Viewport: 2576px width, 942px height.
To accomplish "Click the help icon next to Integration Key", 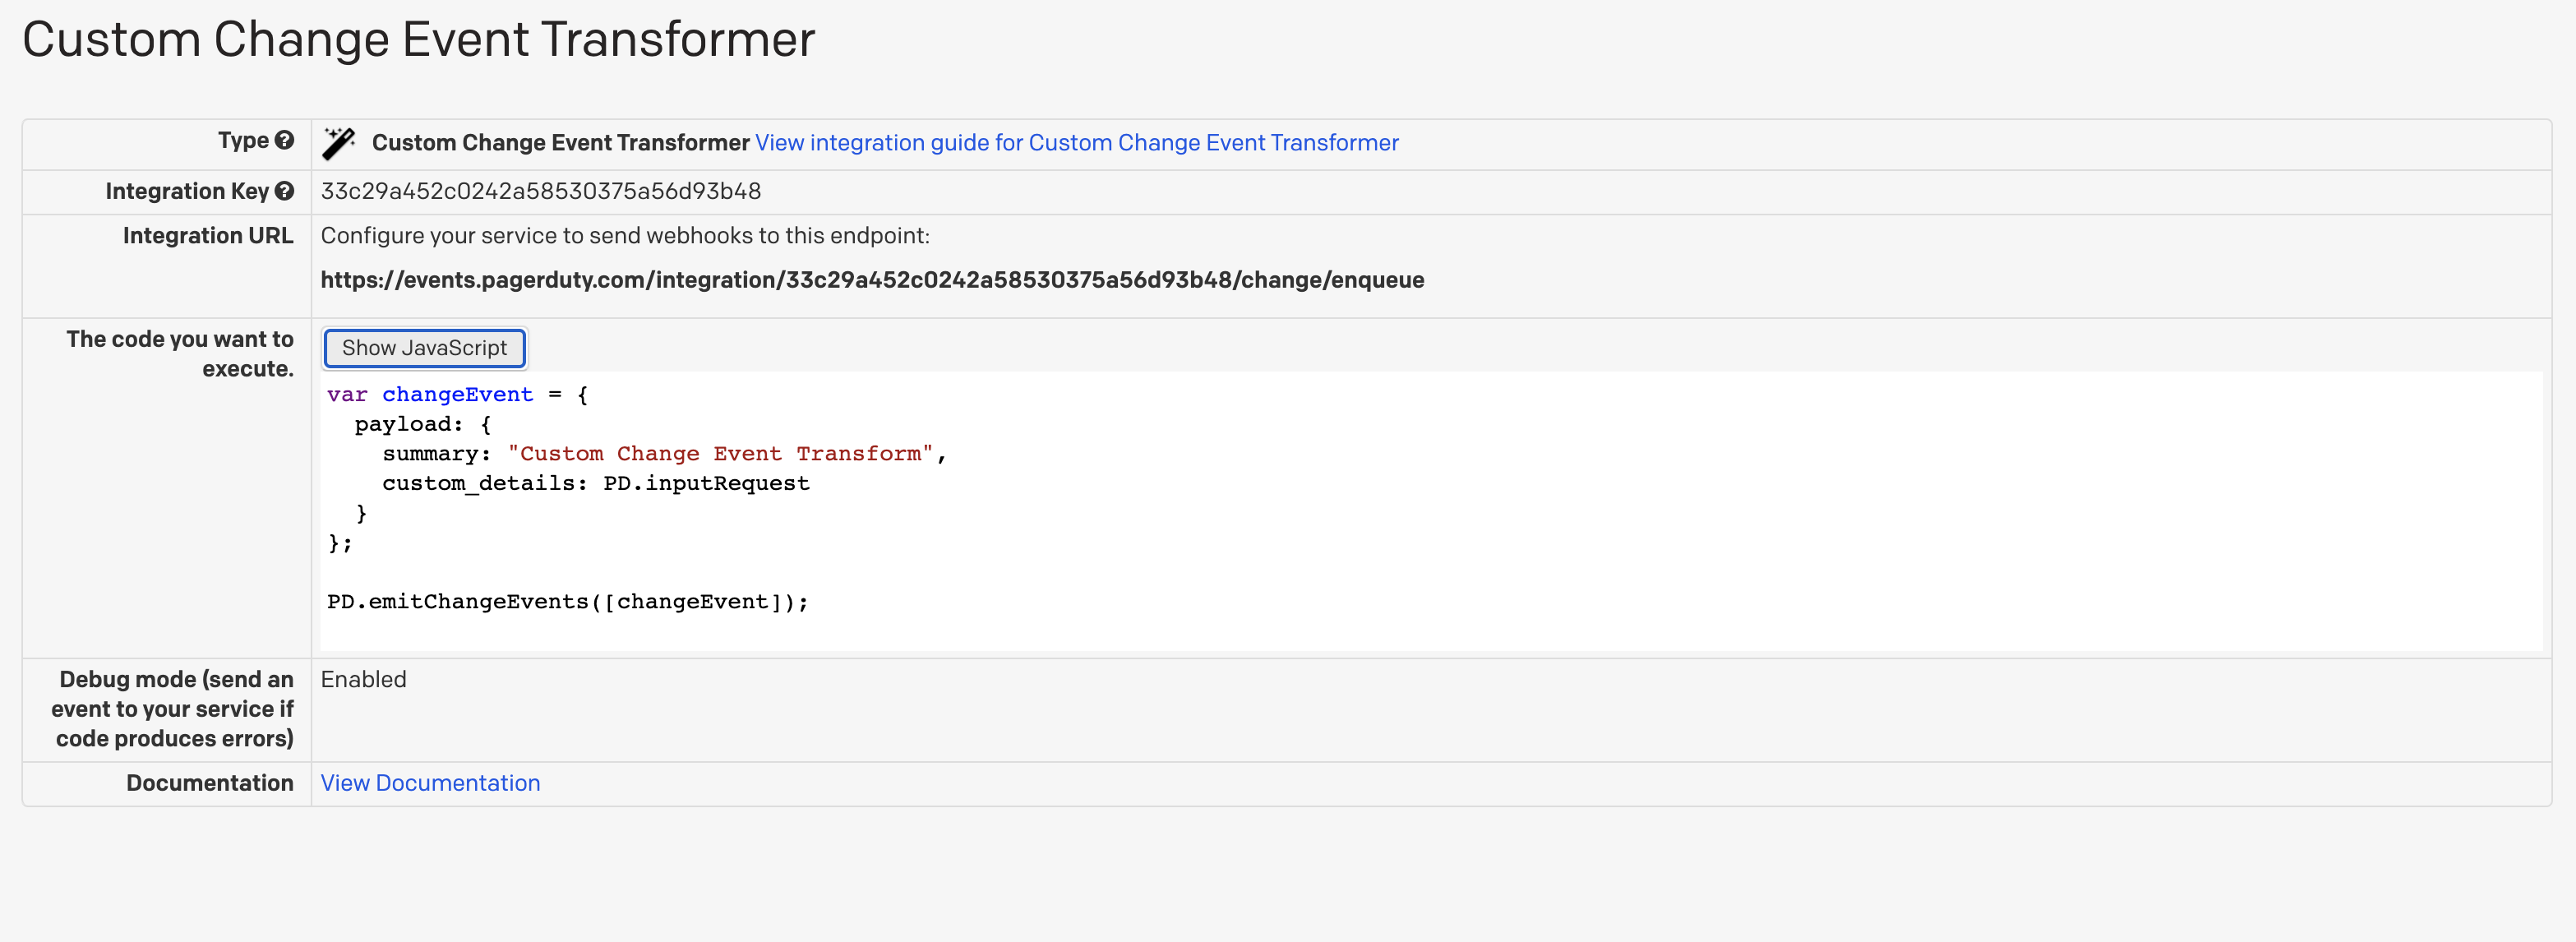I will 285,190.
